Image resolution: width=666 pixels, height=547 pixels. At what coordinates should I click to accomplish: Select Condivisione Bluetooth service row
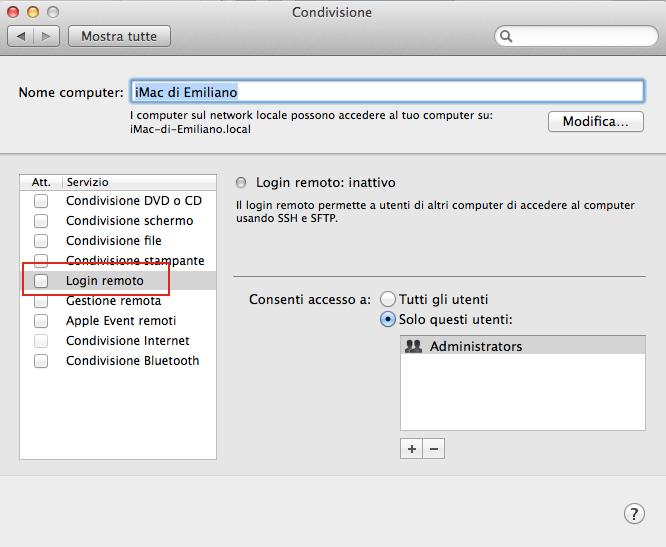pyautogui.click(x=132, y=361)
